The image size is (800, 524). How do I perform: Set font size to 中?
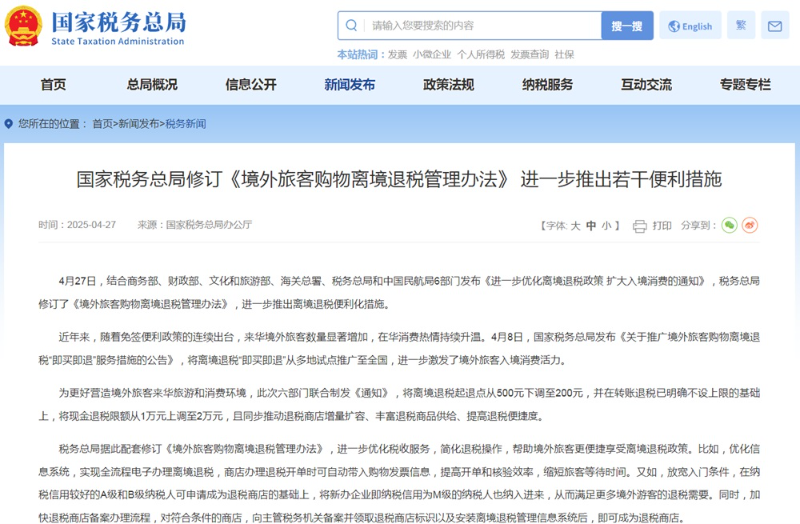pos(591,226)
